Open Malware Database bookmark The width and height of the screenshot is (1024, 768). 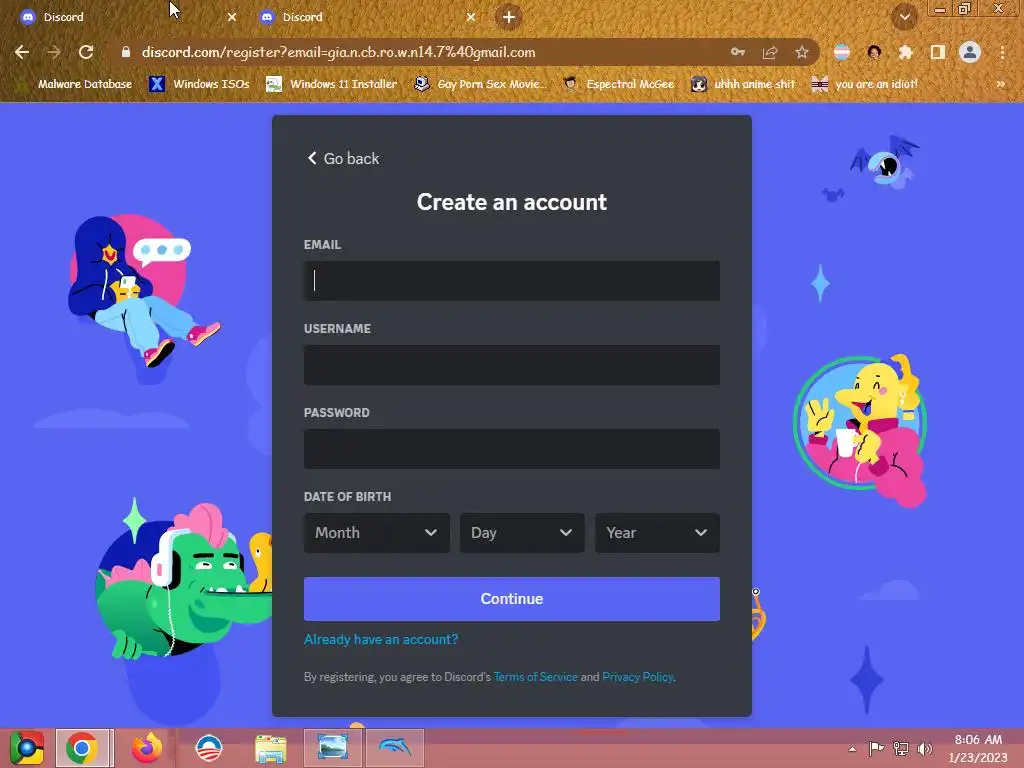pos(74,84)
